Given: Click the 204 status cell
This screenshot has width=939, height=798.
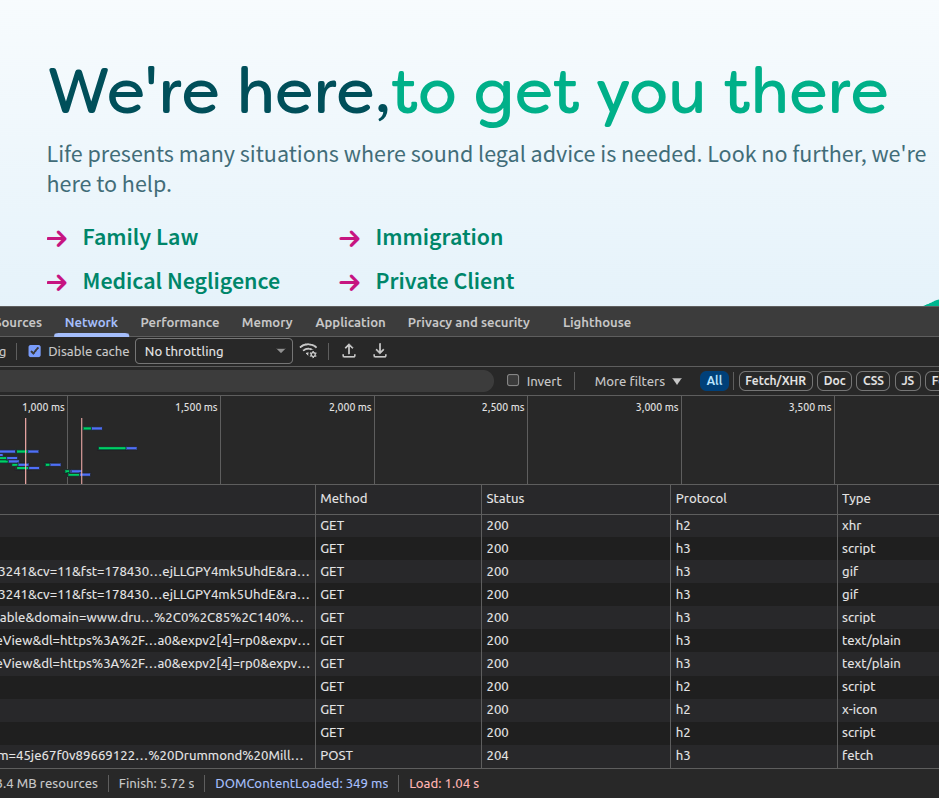Looking at the screenshot, I should 575,755.
